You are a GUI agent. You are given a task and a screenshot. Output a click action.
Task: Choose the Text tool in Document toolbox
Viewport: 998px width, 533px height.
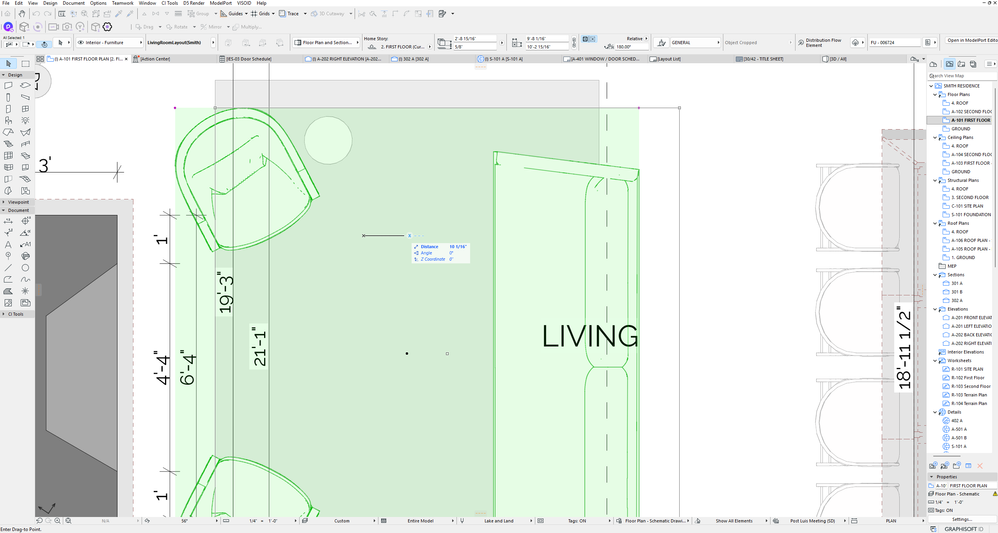(x=9, y=244)
